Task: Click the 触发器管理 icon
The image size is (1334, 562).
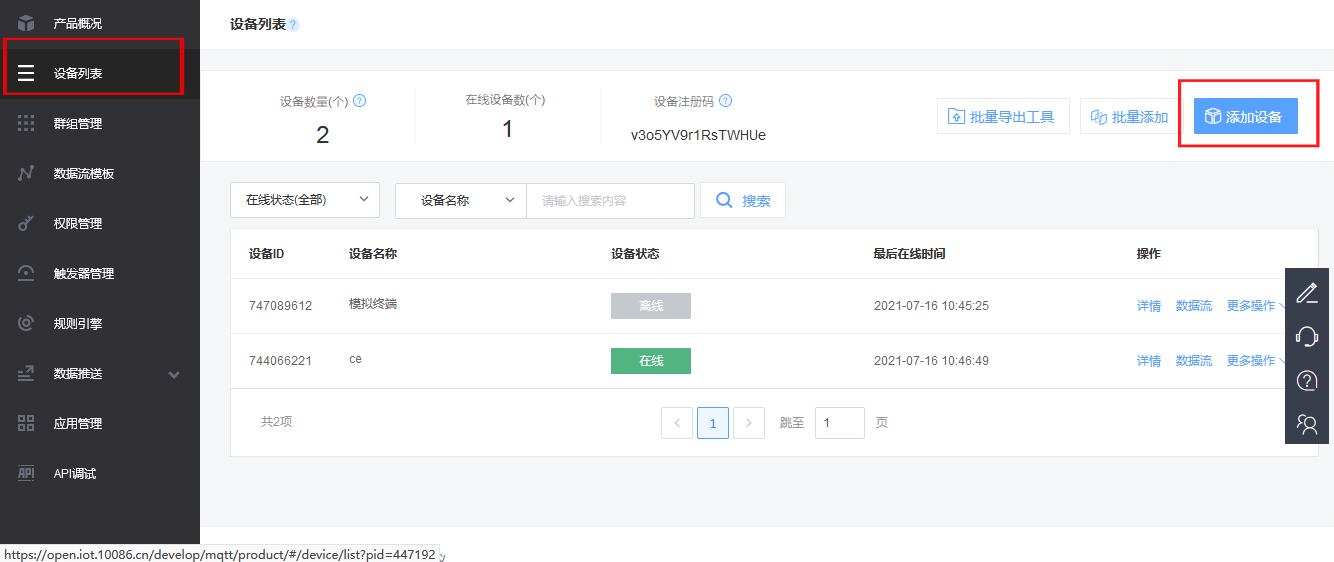Action: tap(26, 273)
